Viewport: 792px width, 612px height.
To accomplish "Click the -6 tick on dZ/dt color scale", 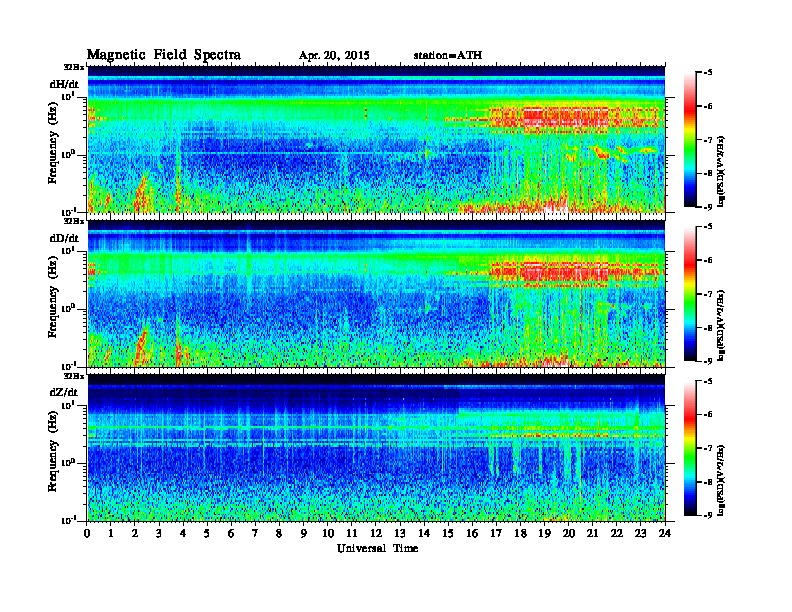I will (x=708, y=415).
